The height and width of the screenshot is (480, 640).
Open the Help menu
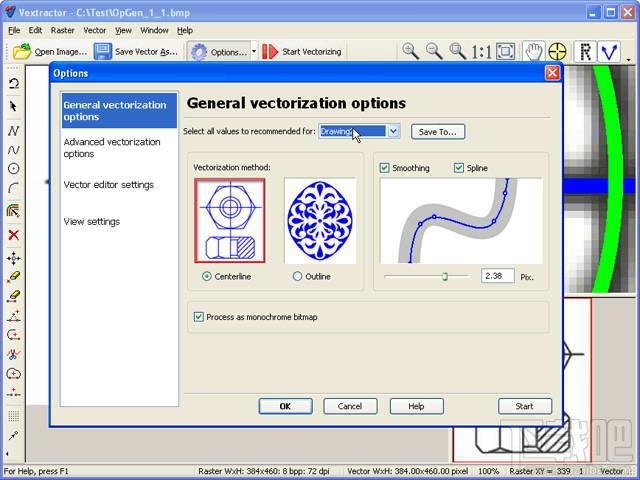pos(185,30)
